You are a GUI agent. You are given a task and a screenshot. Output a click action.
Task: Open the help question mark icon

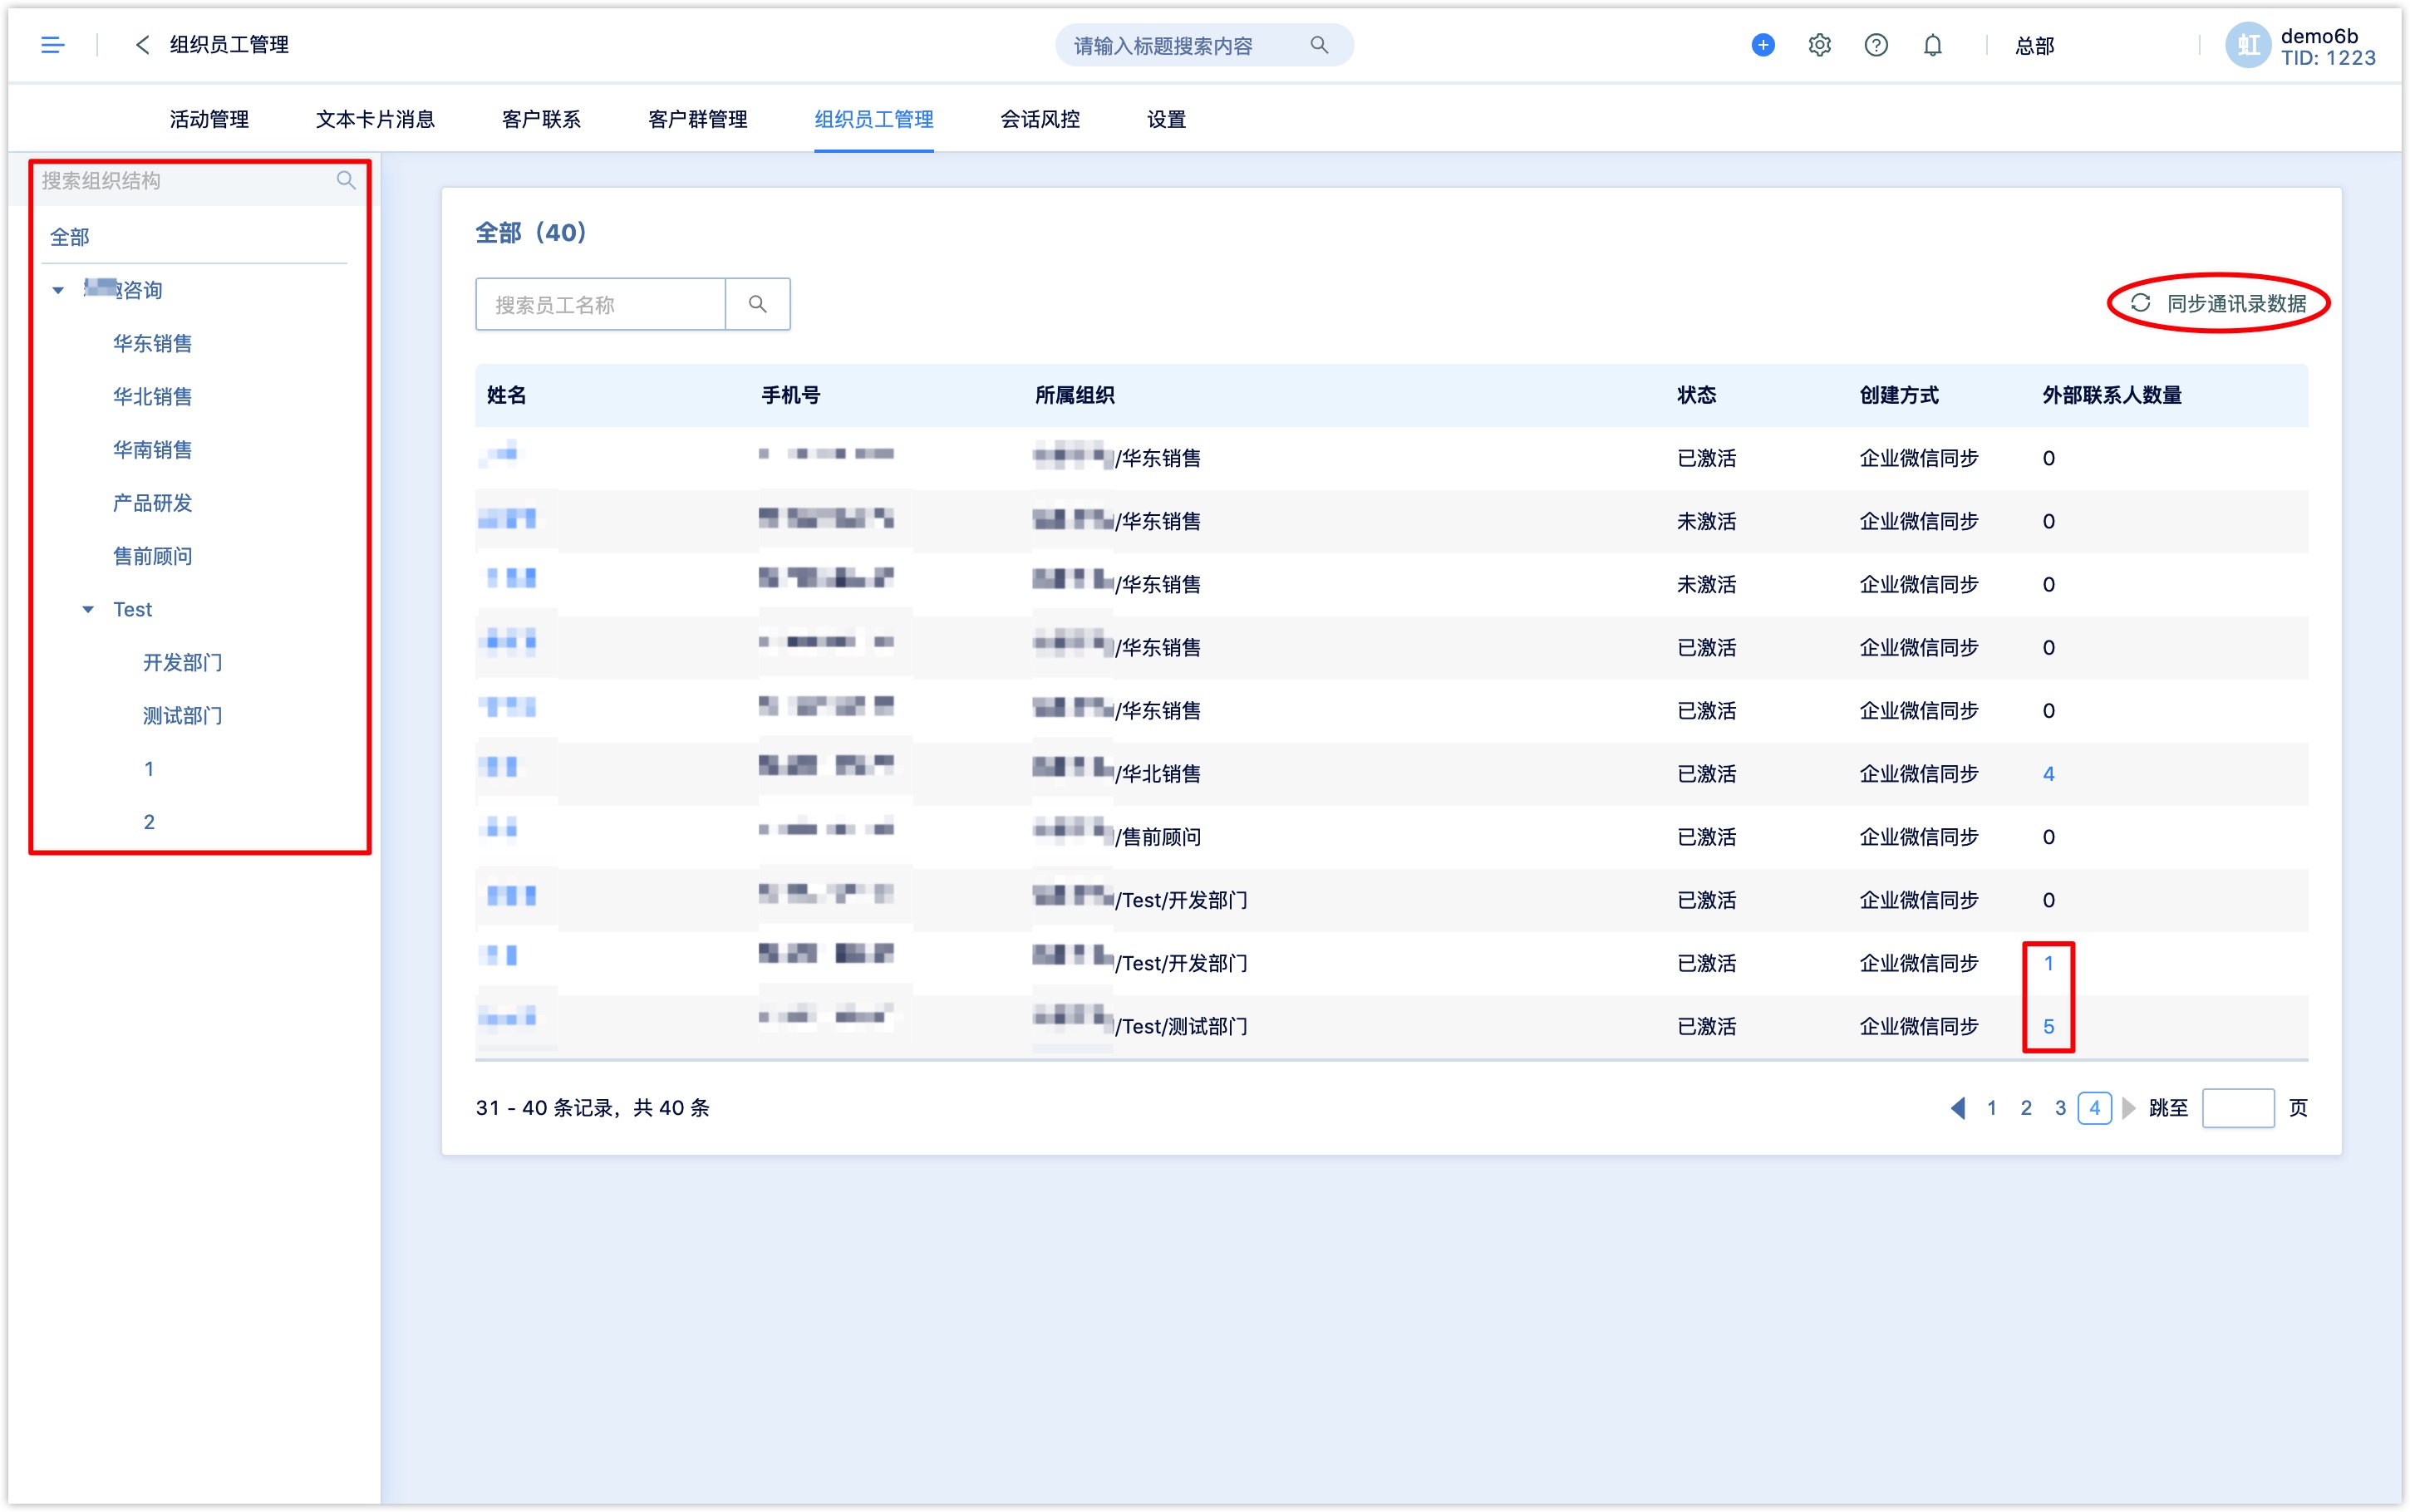click(1876, 45)
